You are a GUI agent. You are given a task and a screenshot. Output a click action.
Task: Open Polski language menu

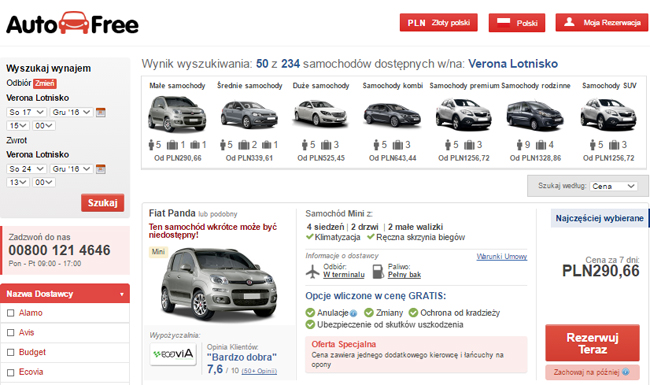pos(517,22)
